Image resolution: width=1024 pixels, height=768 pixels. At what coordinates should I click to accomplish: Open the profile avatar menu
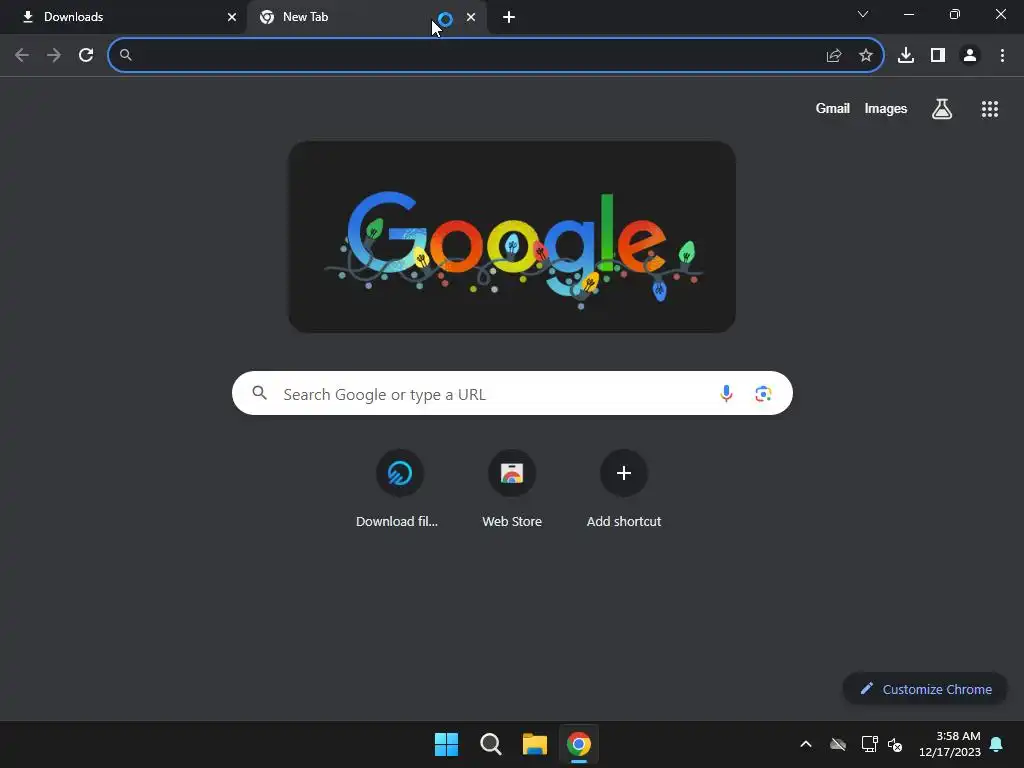pos(970,56)
